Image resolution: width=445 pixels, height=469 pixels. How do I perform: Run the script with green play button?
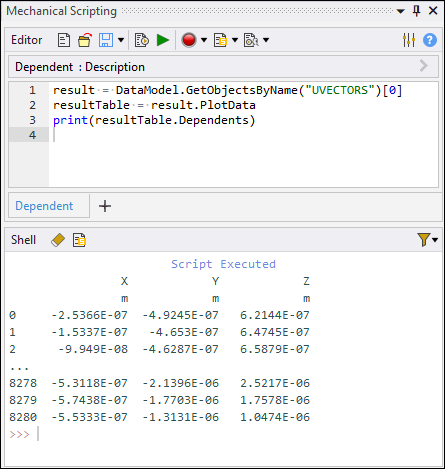163,40
